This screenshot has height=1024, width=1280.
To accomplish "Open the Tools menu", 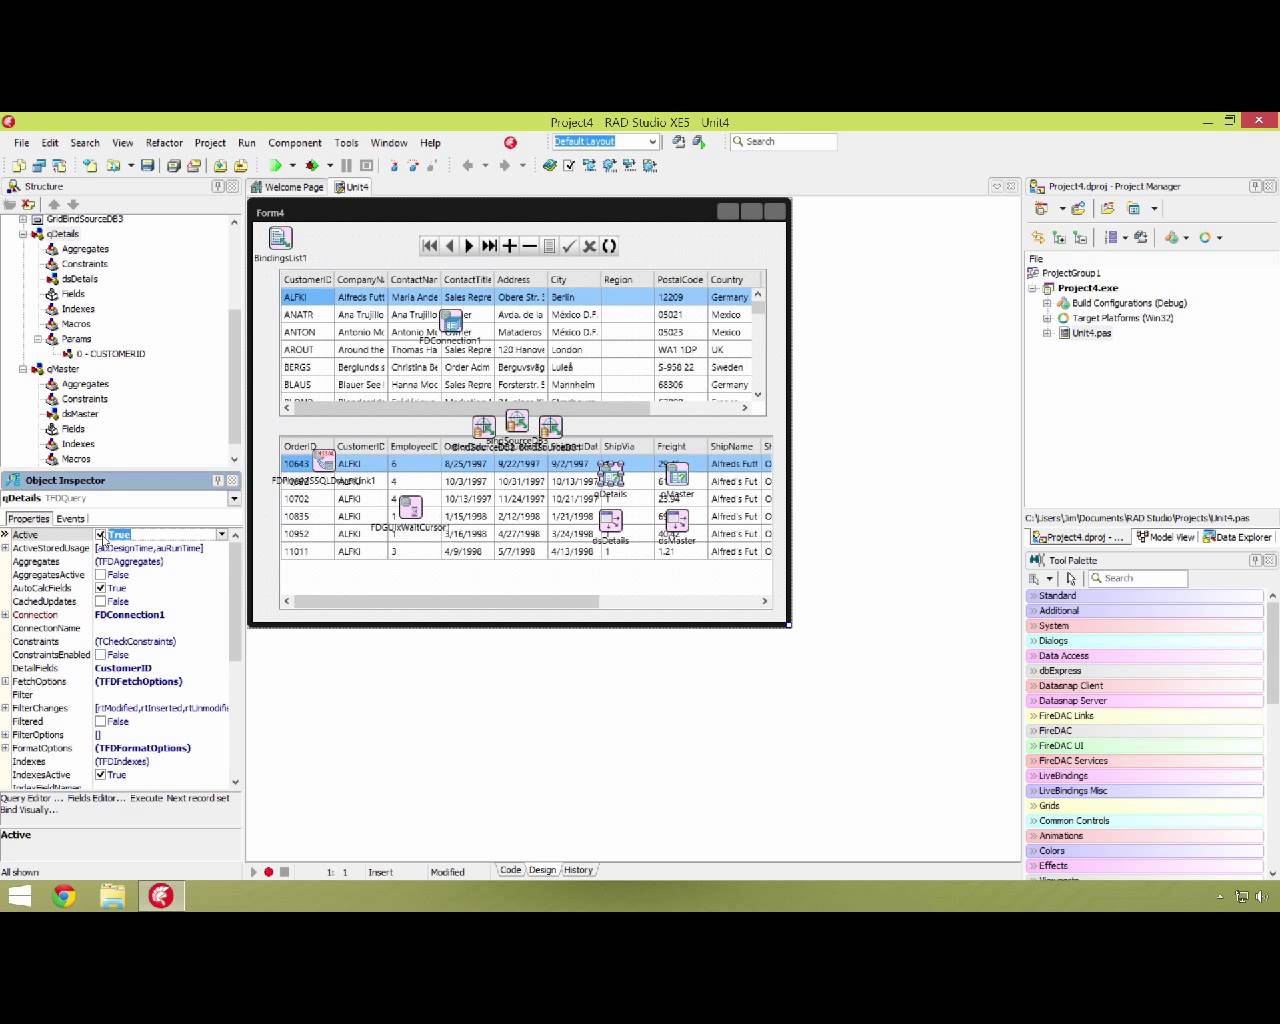I will (346, 143).
